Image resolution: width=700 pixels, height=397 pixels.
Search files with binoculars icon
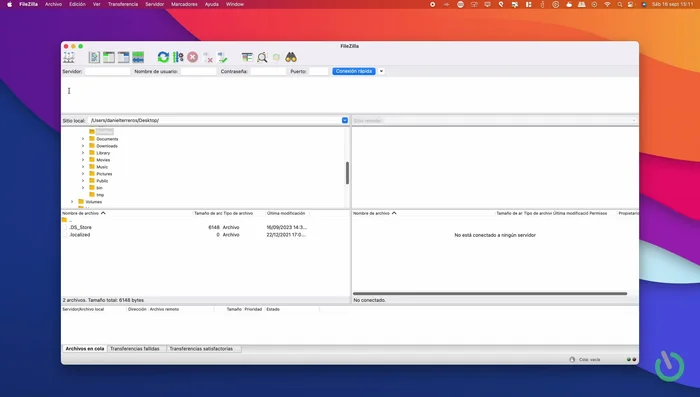coord(291,57)
